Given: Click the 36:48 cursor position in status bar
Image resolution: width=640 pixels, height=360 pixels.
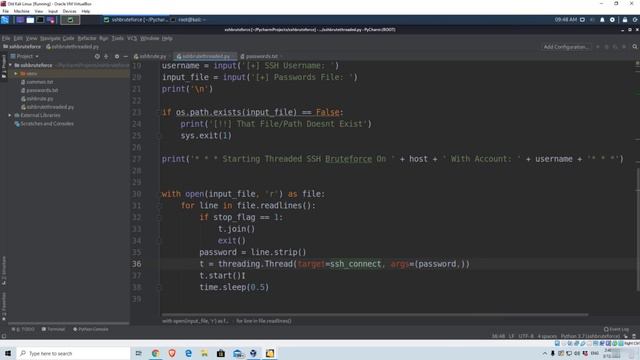Looking at the screenshot, I should pyautogui.click(x=498, y=336).
